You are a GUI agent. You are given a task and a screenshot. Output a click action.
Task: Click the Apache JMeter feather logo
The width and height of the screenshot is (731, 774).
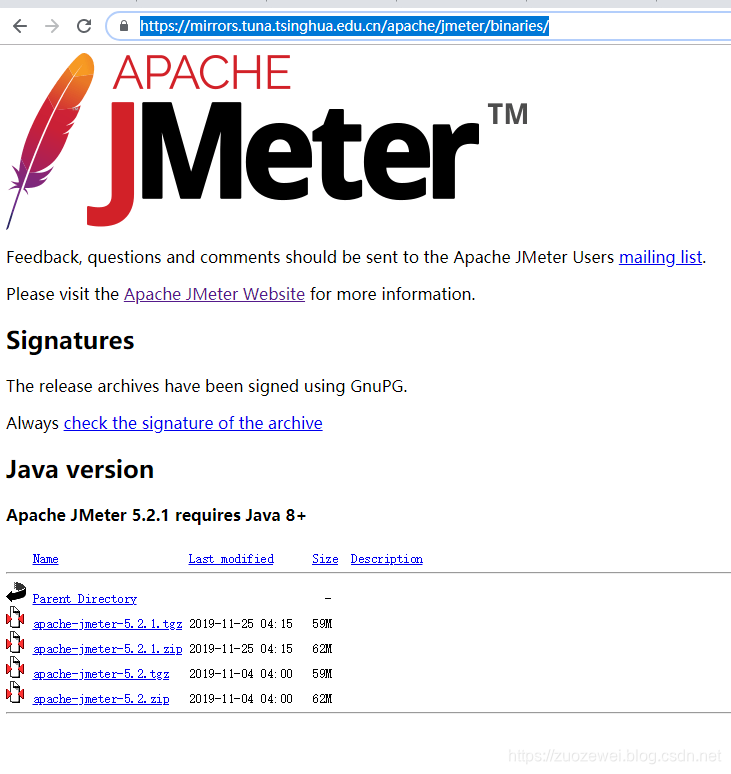click(50, 141)
